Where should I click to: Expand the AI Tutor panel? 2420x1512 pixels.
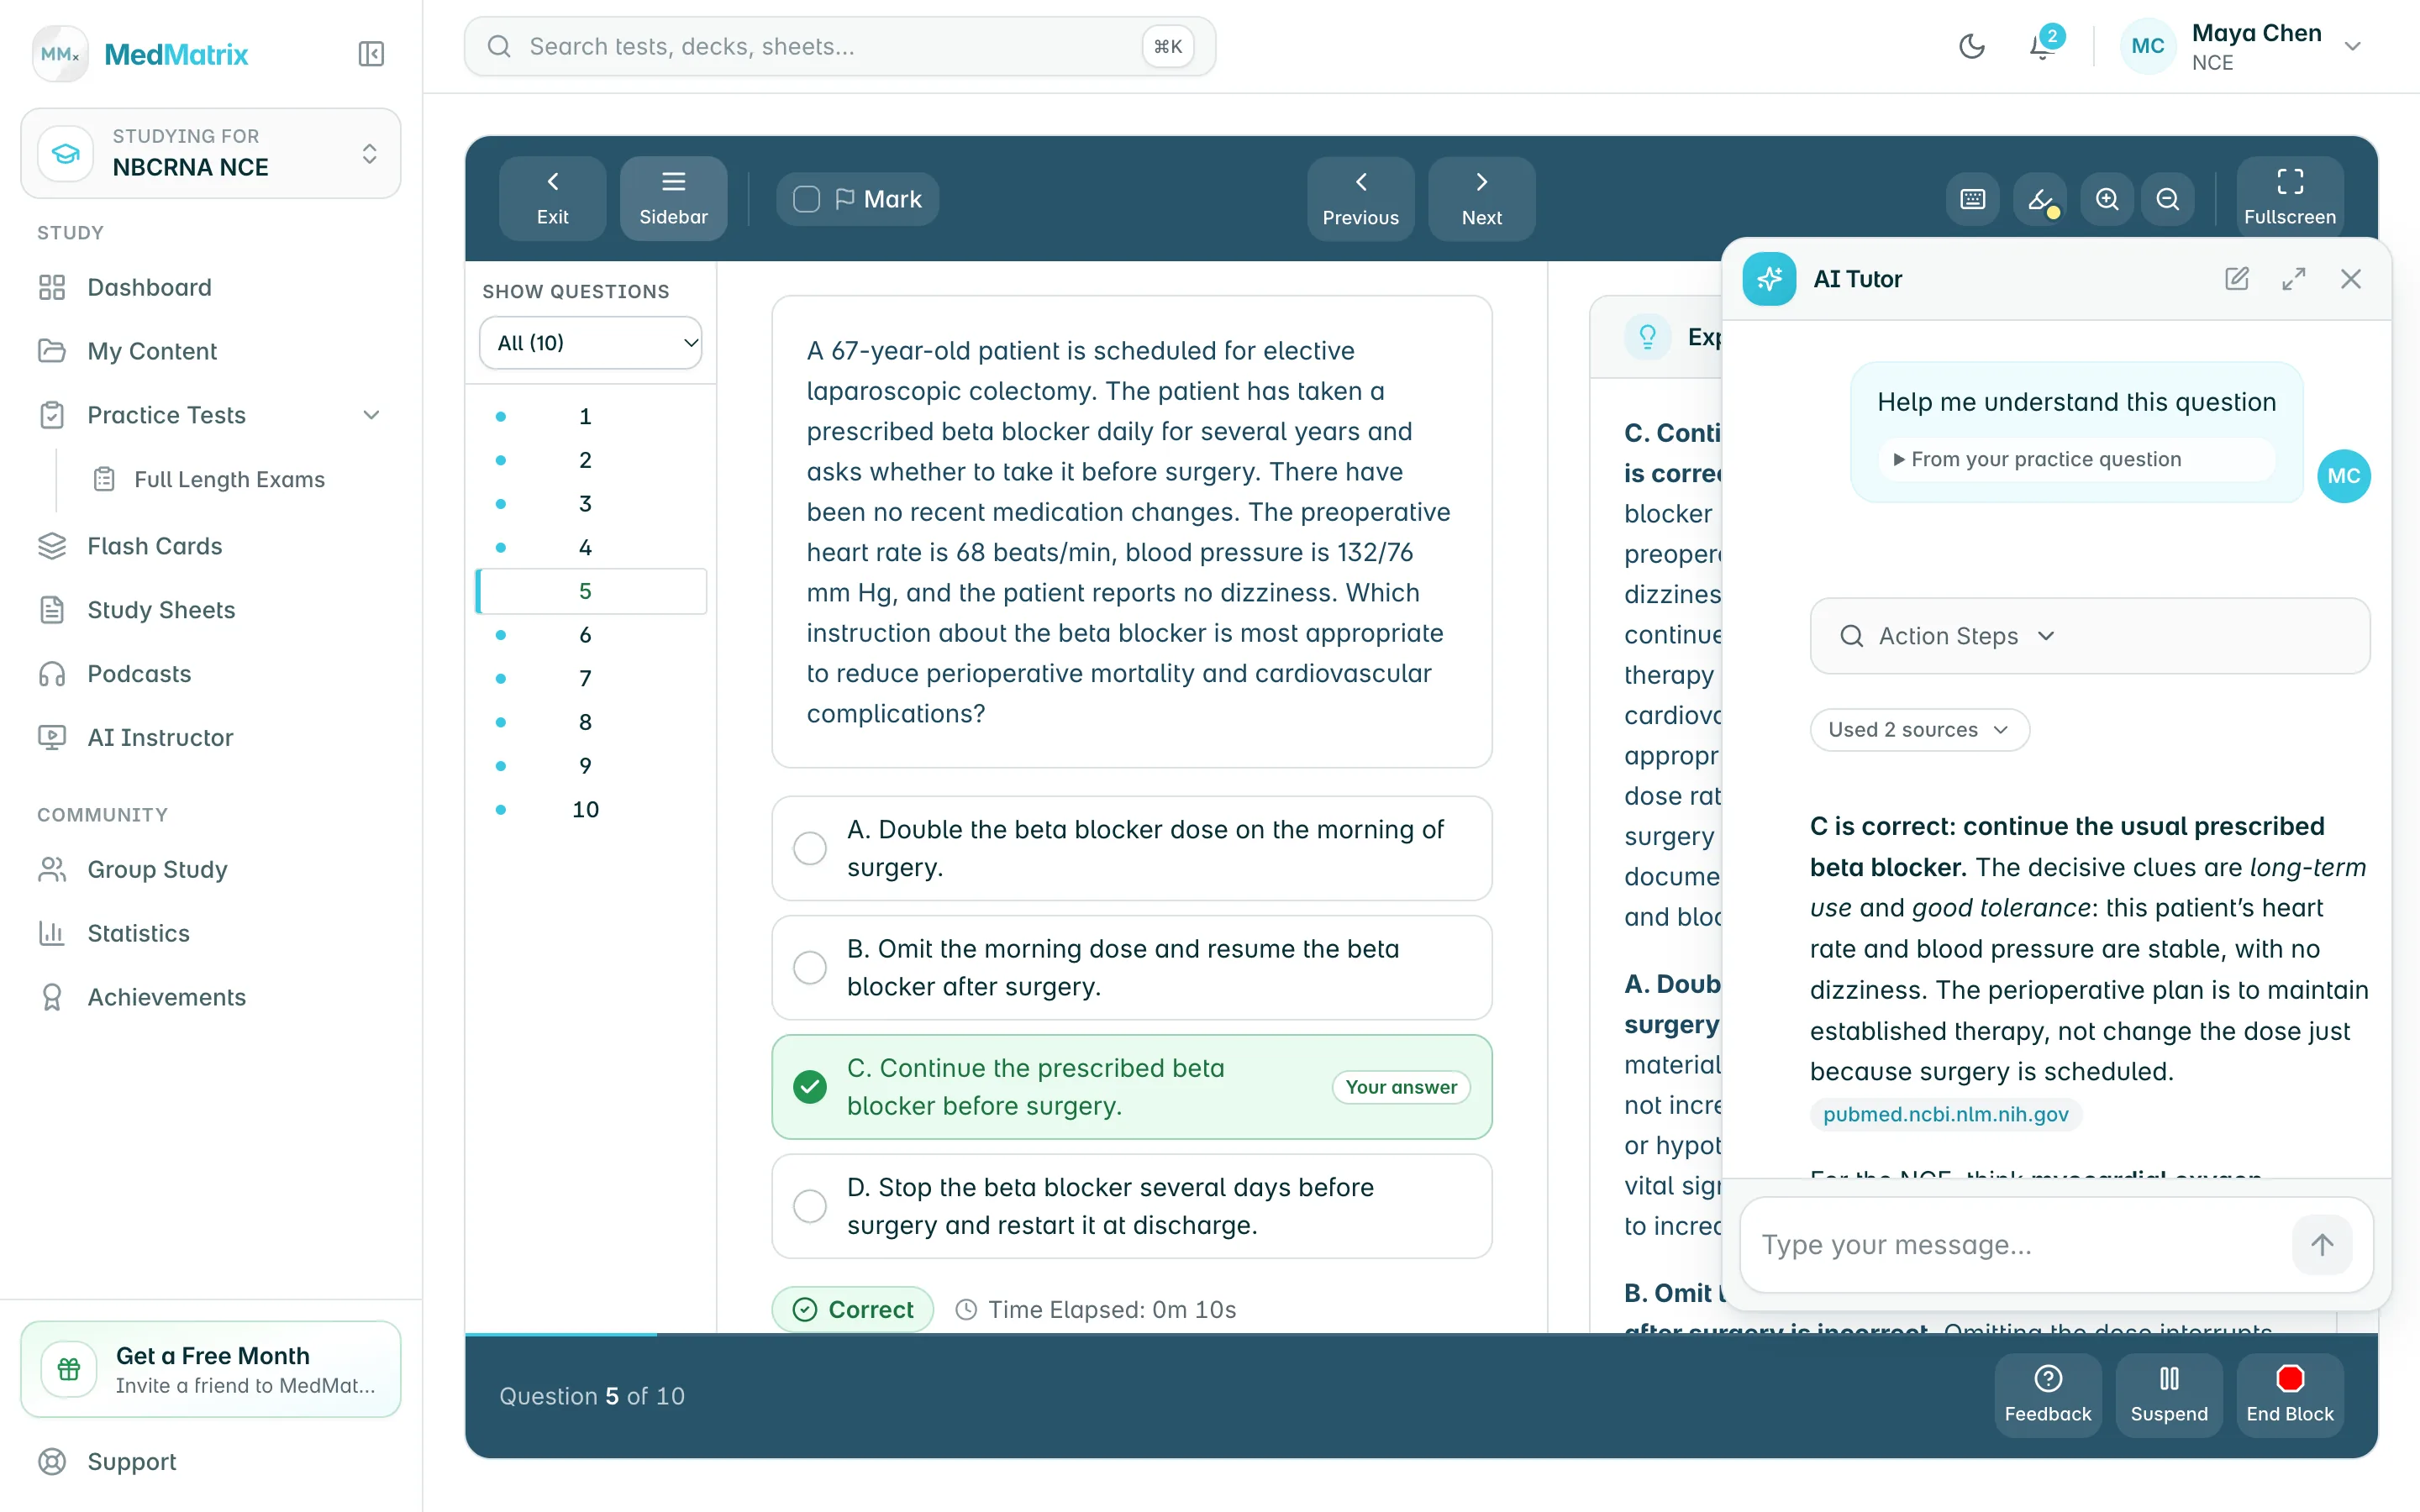click(x=2294, y=279)
